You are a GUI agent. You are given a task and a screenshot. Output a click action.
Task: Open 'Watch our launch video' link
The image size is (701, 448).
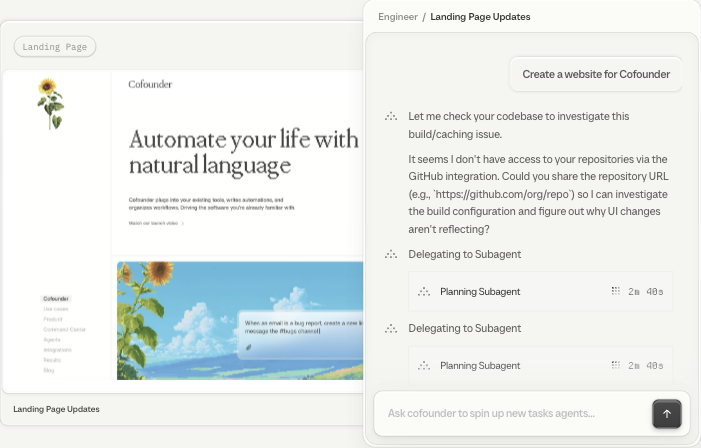click(x=153, y=223)
